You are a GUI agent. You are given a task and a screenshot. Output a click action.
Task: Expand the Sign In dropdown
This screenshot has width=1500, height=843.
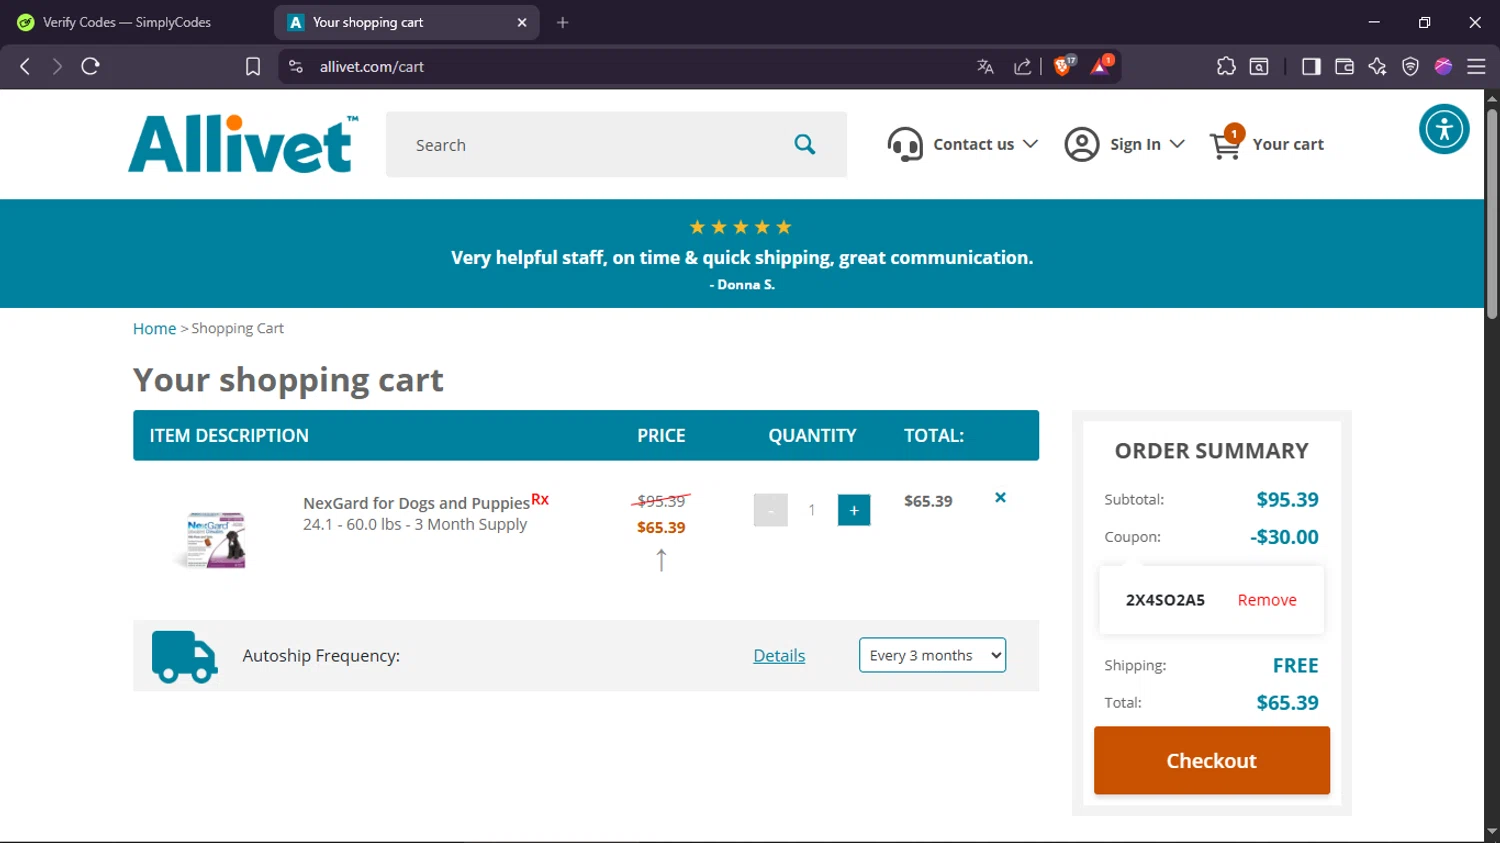pyautogui.click(x=1177, y=144)
